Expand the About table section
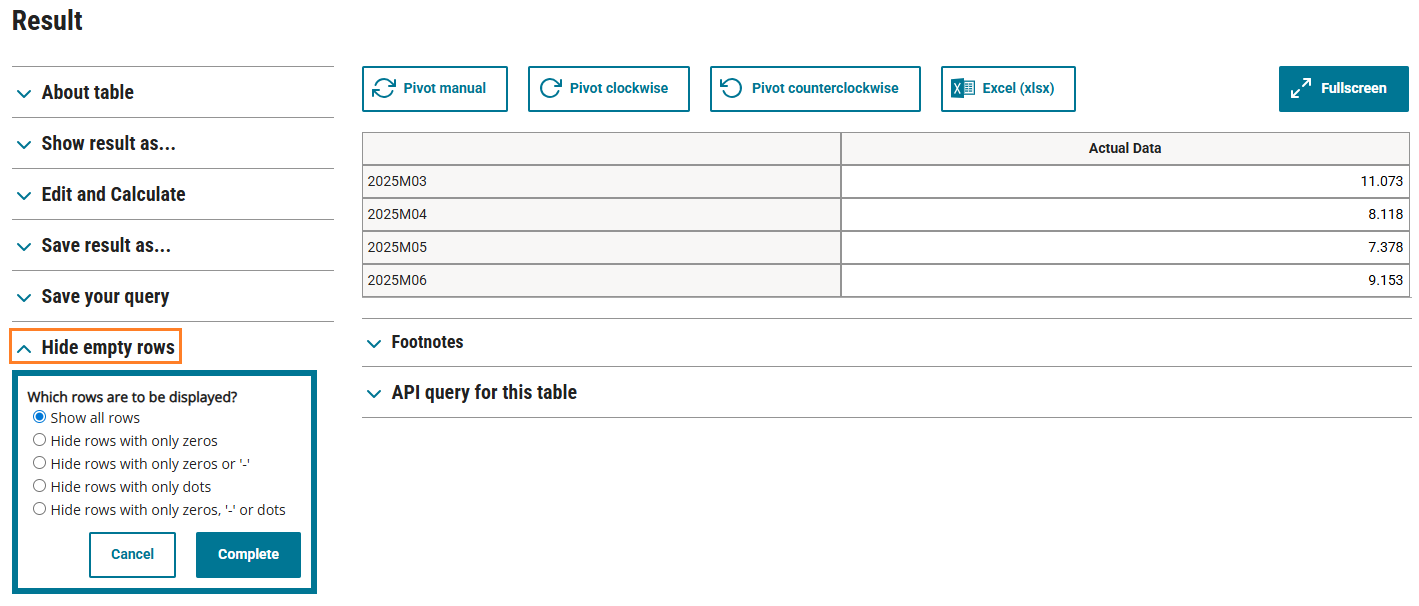The width and height of the screenshot is (1419, 606). [88, 92]
